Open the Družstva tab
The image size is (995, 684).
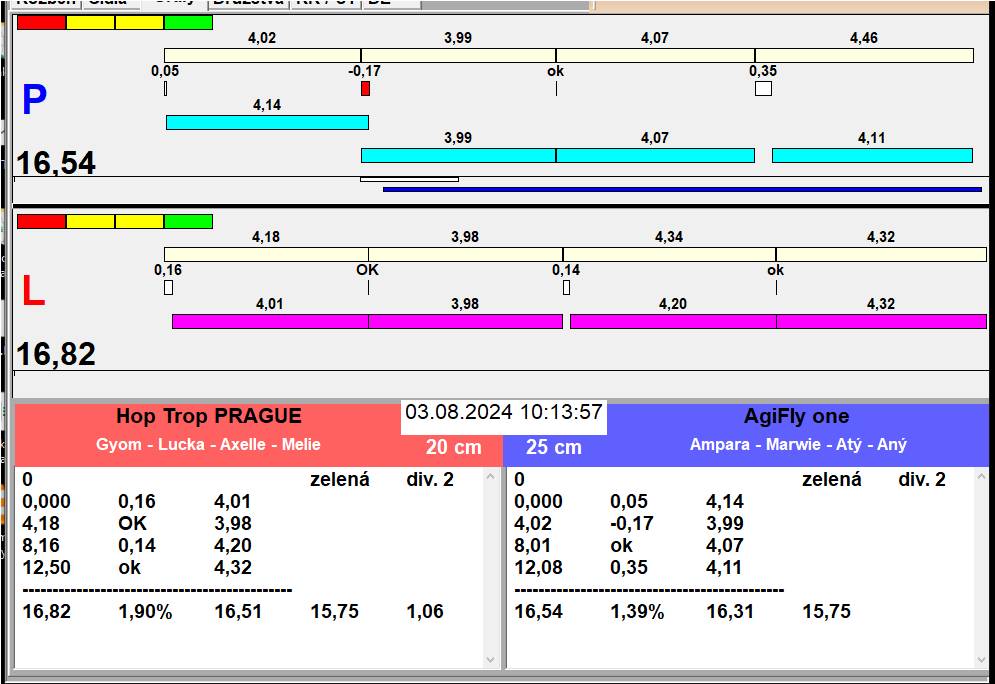tap(249, 3)
